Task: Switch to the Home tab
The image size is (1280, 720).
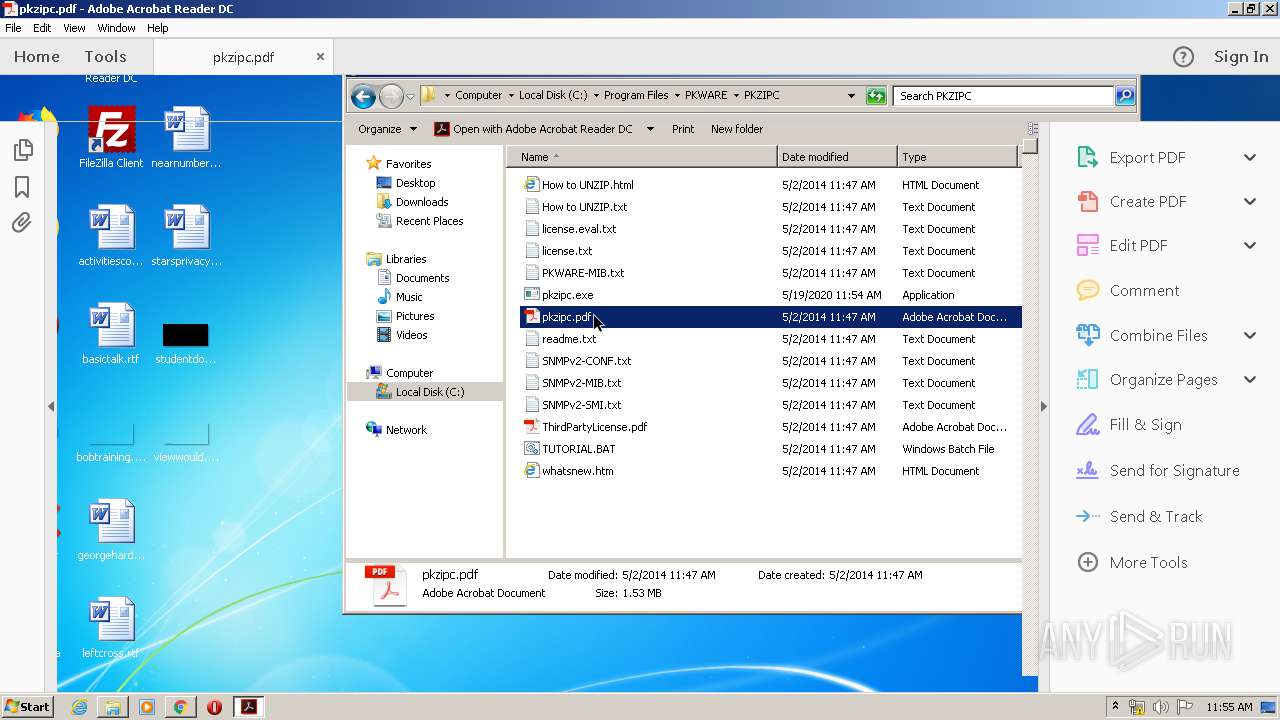Action: point(37,57)
